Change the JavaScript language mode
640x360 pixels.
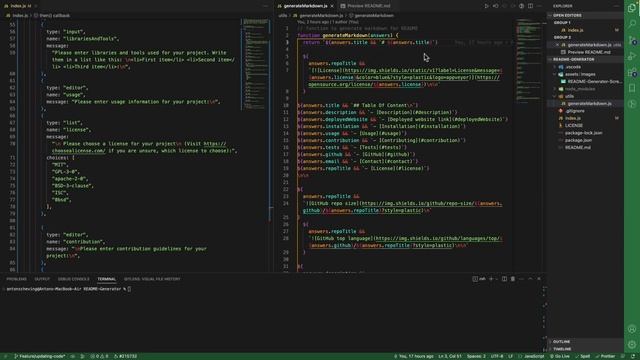534,356
